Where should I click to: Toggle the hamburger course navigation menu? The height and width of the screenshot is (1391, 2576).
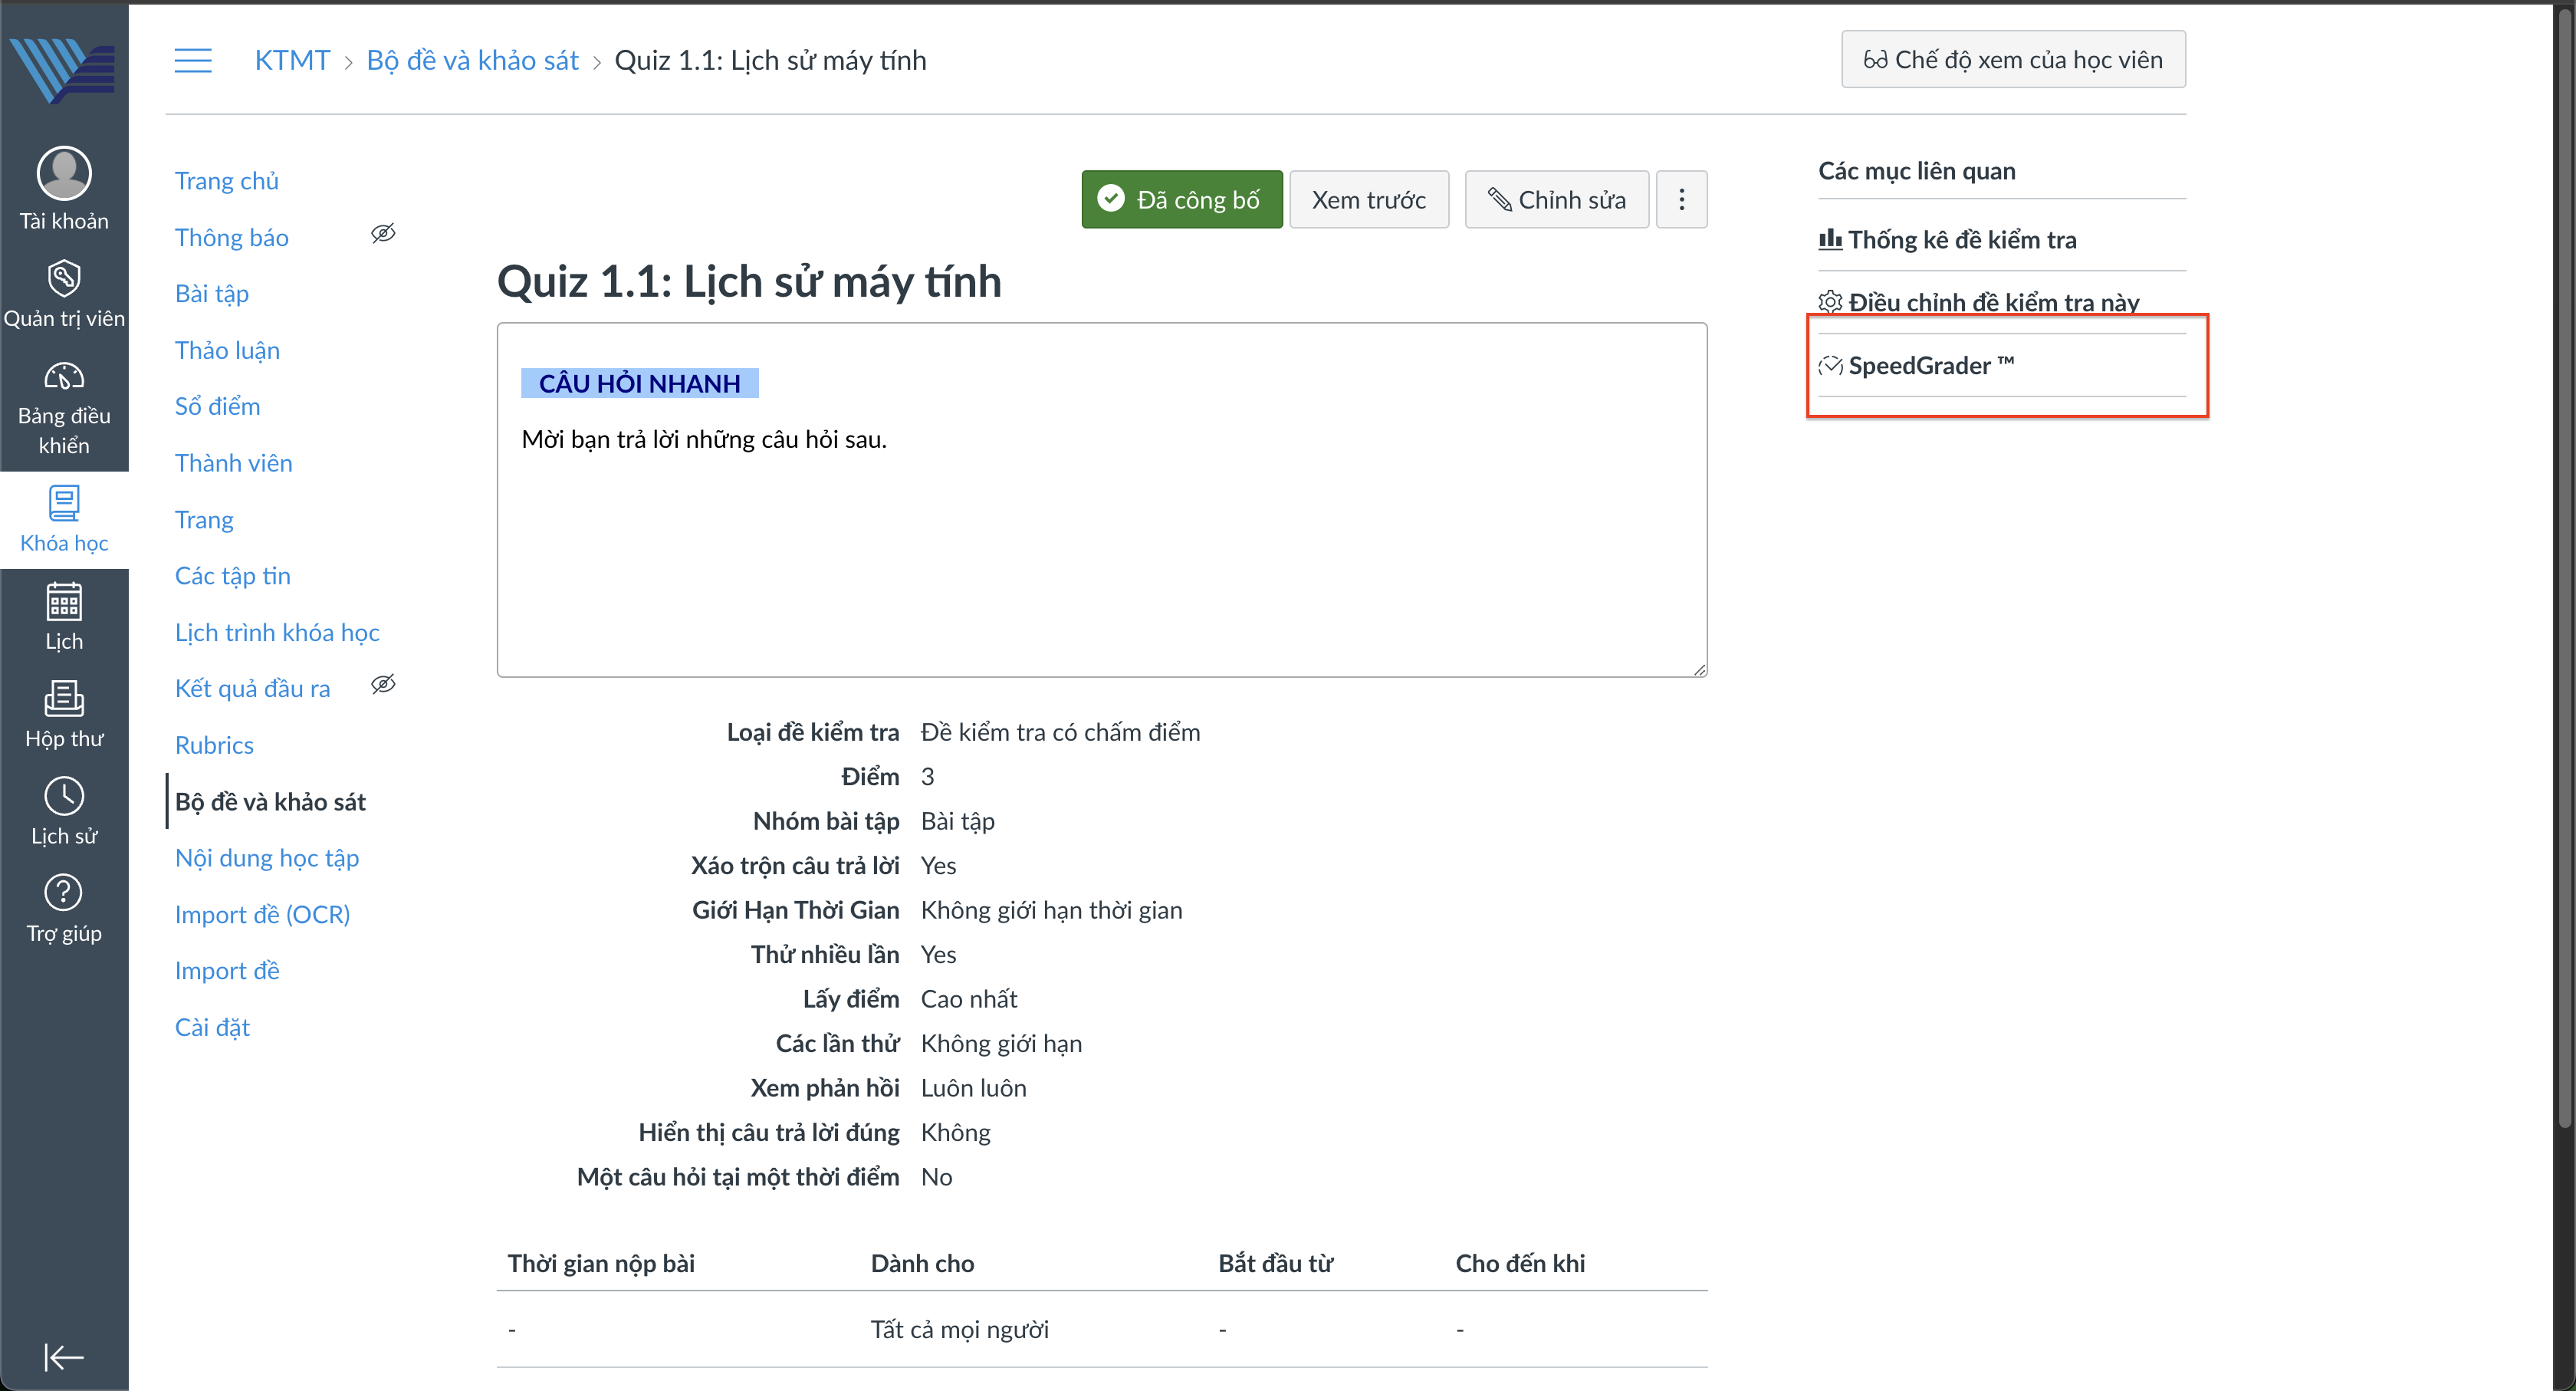(x=193, y=61)
